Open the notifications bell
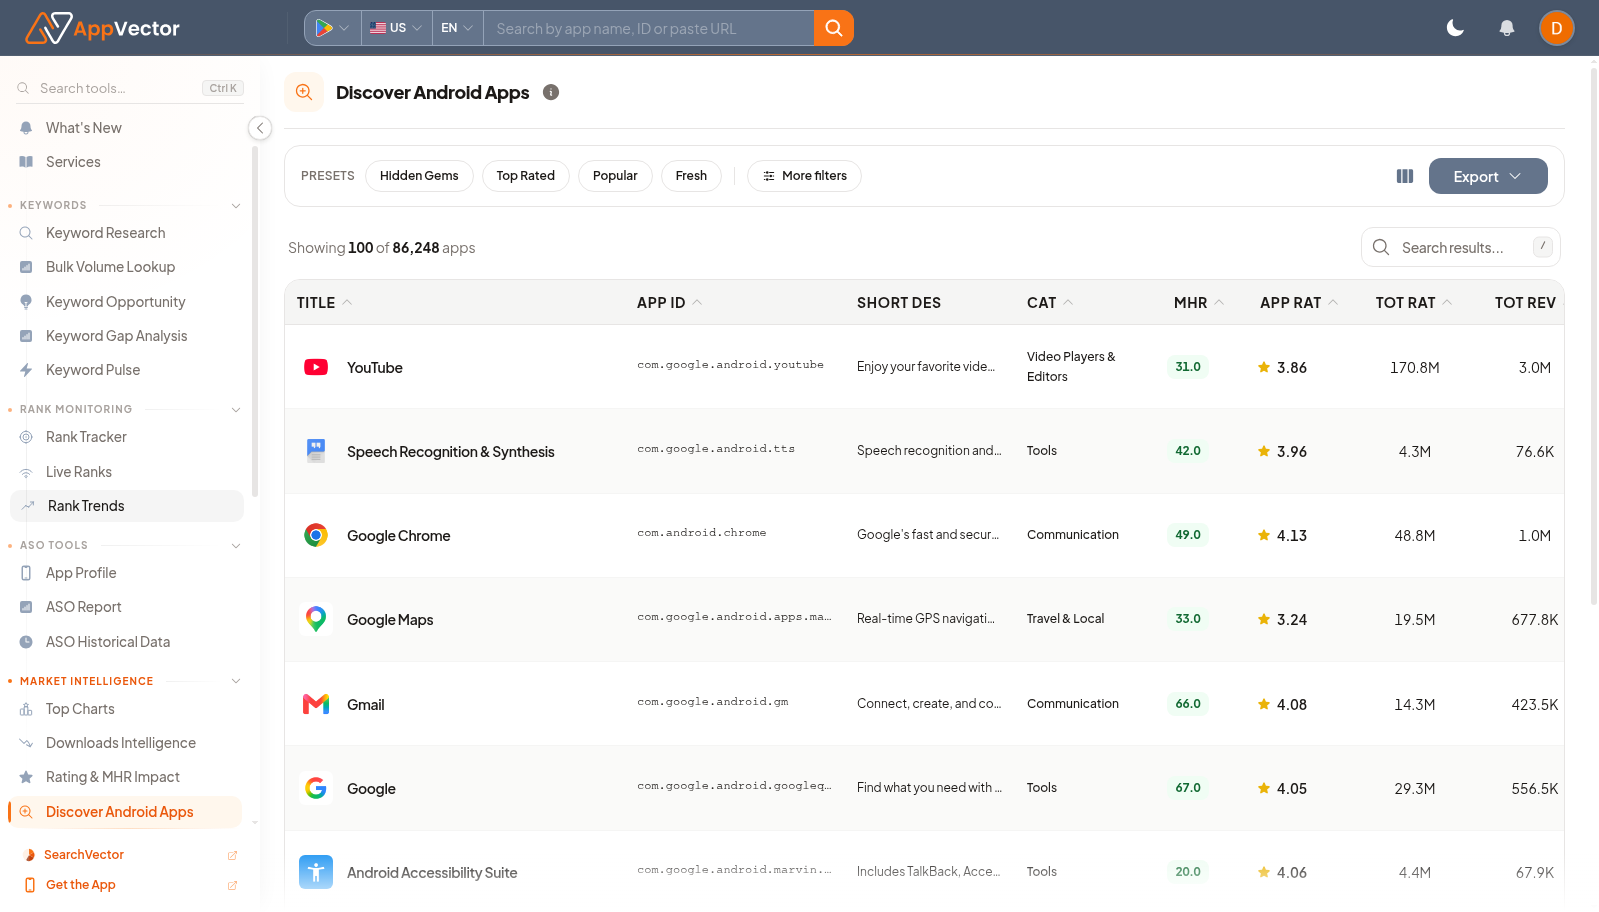This screenshot has width=1599, height=912. click(x=1506, y=28)
